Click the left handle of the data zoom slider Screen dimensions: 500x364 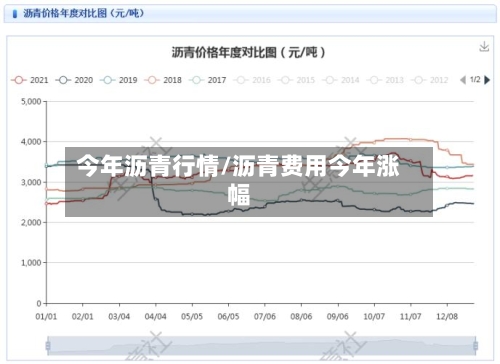[x=48, y=346]
